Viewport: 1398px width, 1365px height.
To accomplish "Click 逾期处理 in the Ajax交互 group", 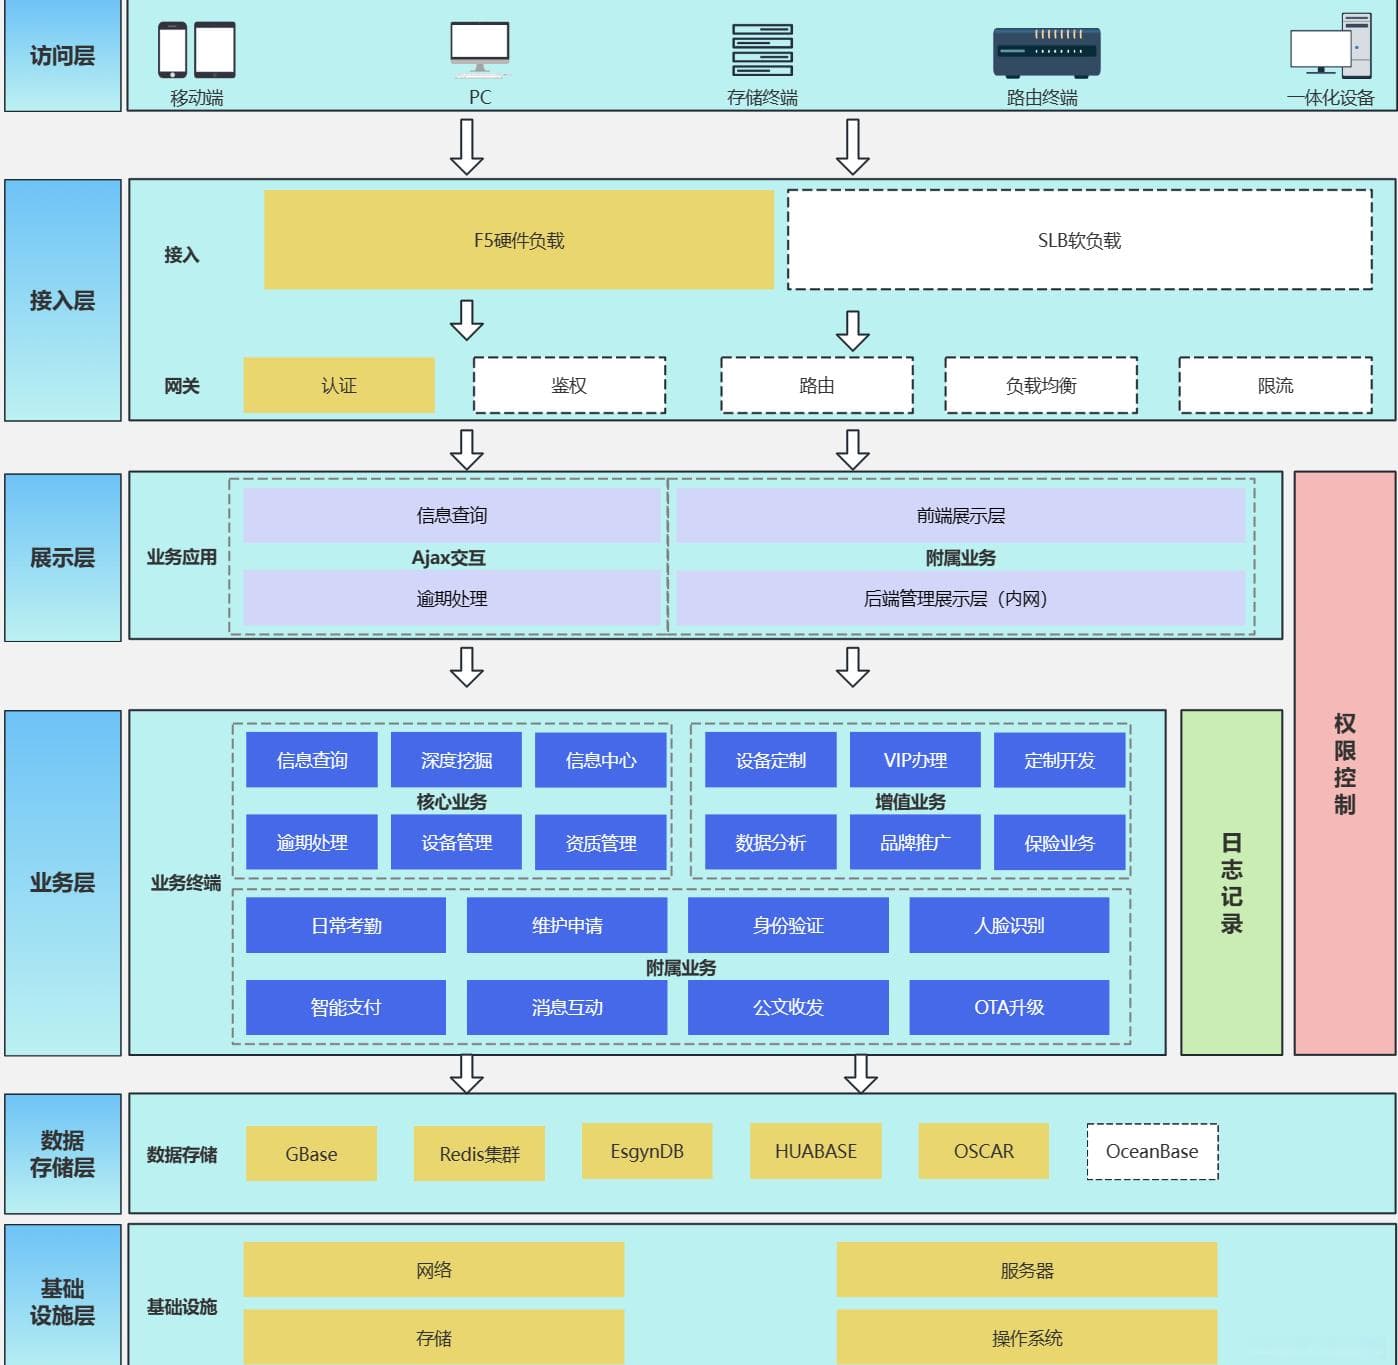I will [452, 598].
